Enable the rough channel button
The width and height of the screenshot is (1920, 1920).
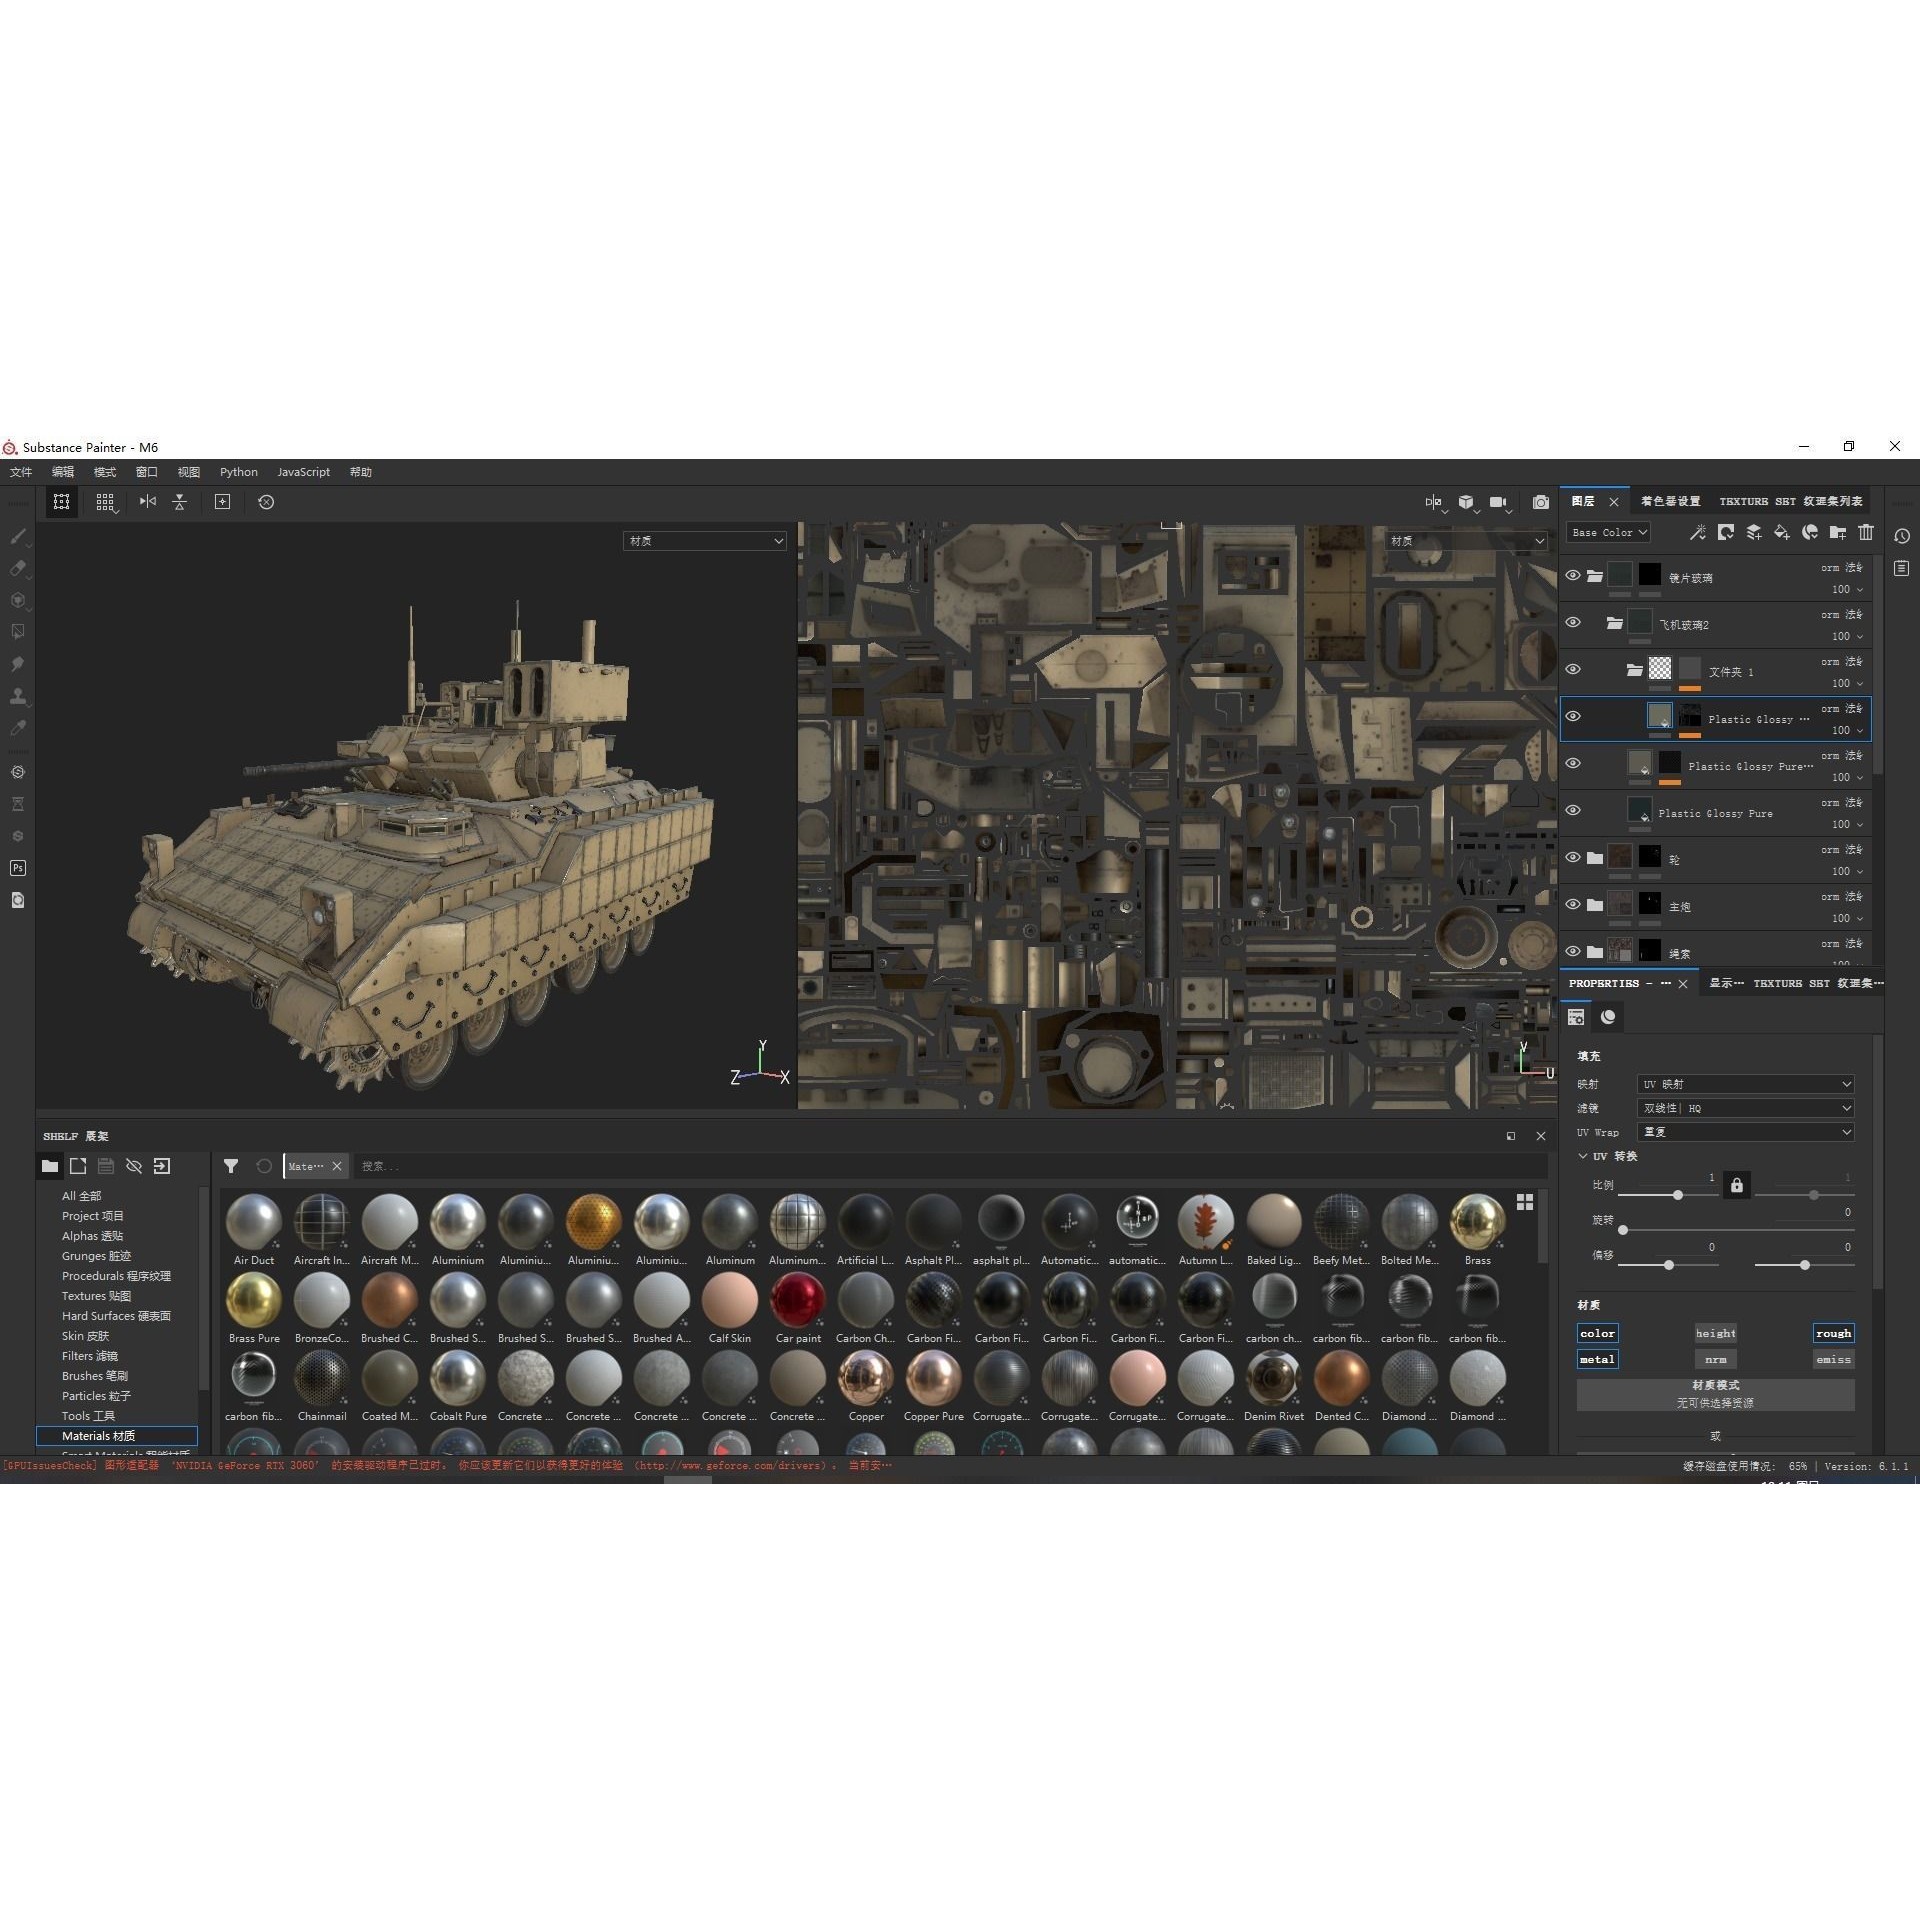[x=1833, y=1333]
